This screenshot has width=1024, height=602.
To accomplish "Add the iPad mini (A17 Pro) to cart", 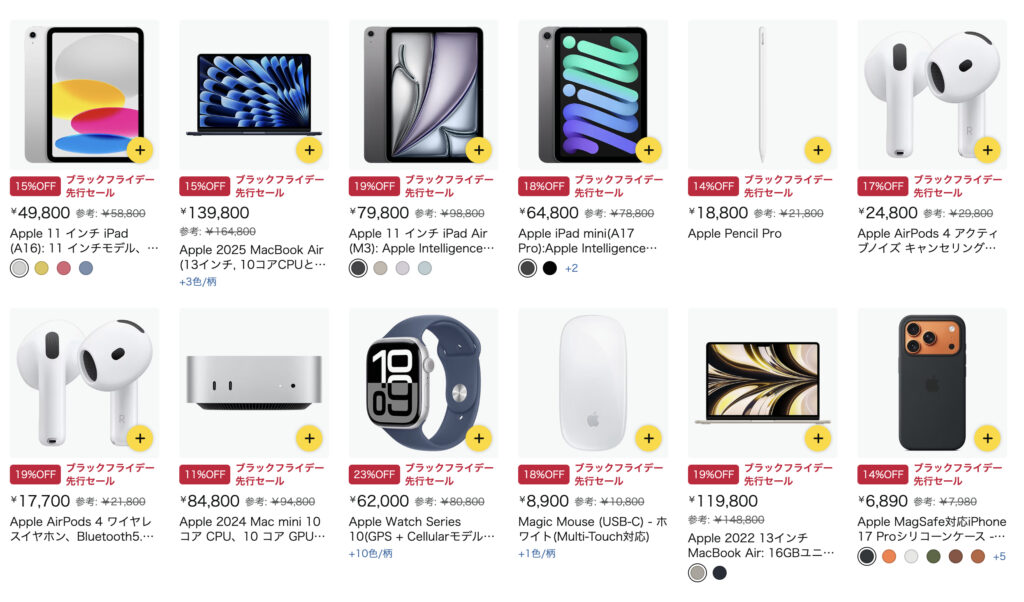I will pyautogui.click(x=648, y=150).
